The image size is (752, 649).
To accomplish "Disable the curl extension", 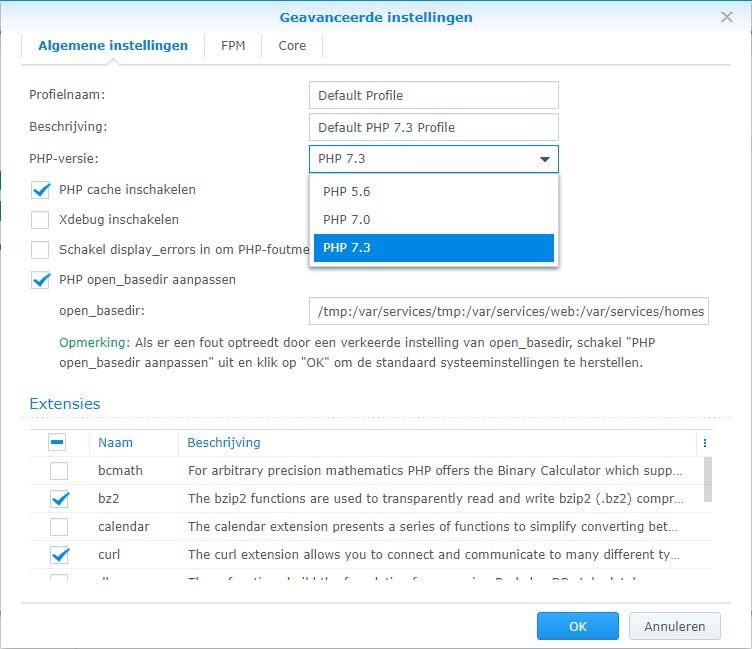I will pos(59,554).
